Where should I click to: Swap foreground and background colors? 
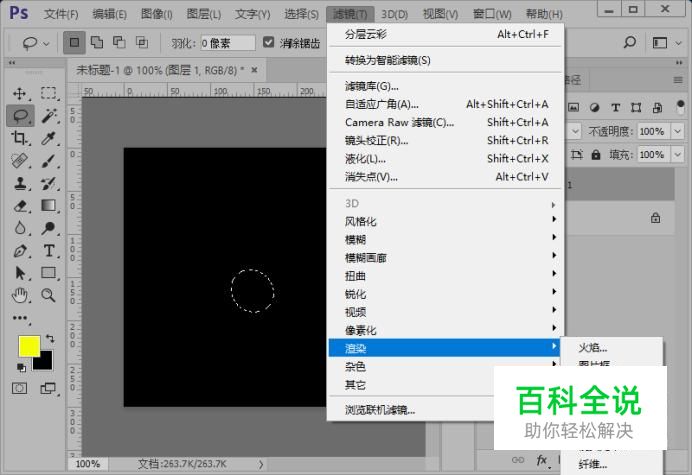point(50,339)
